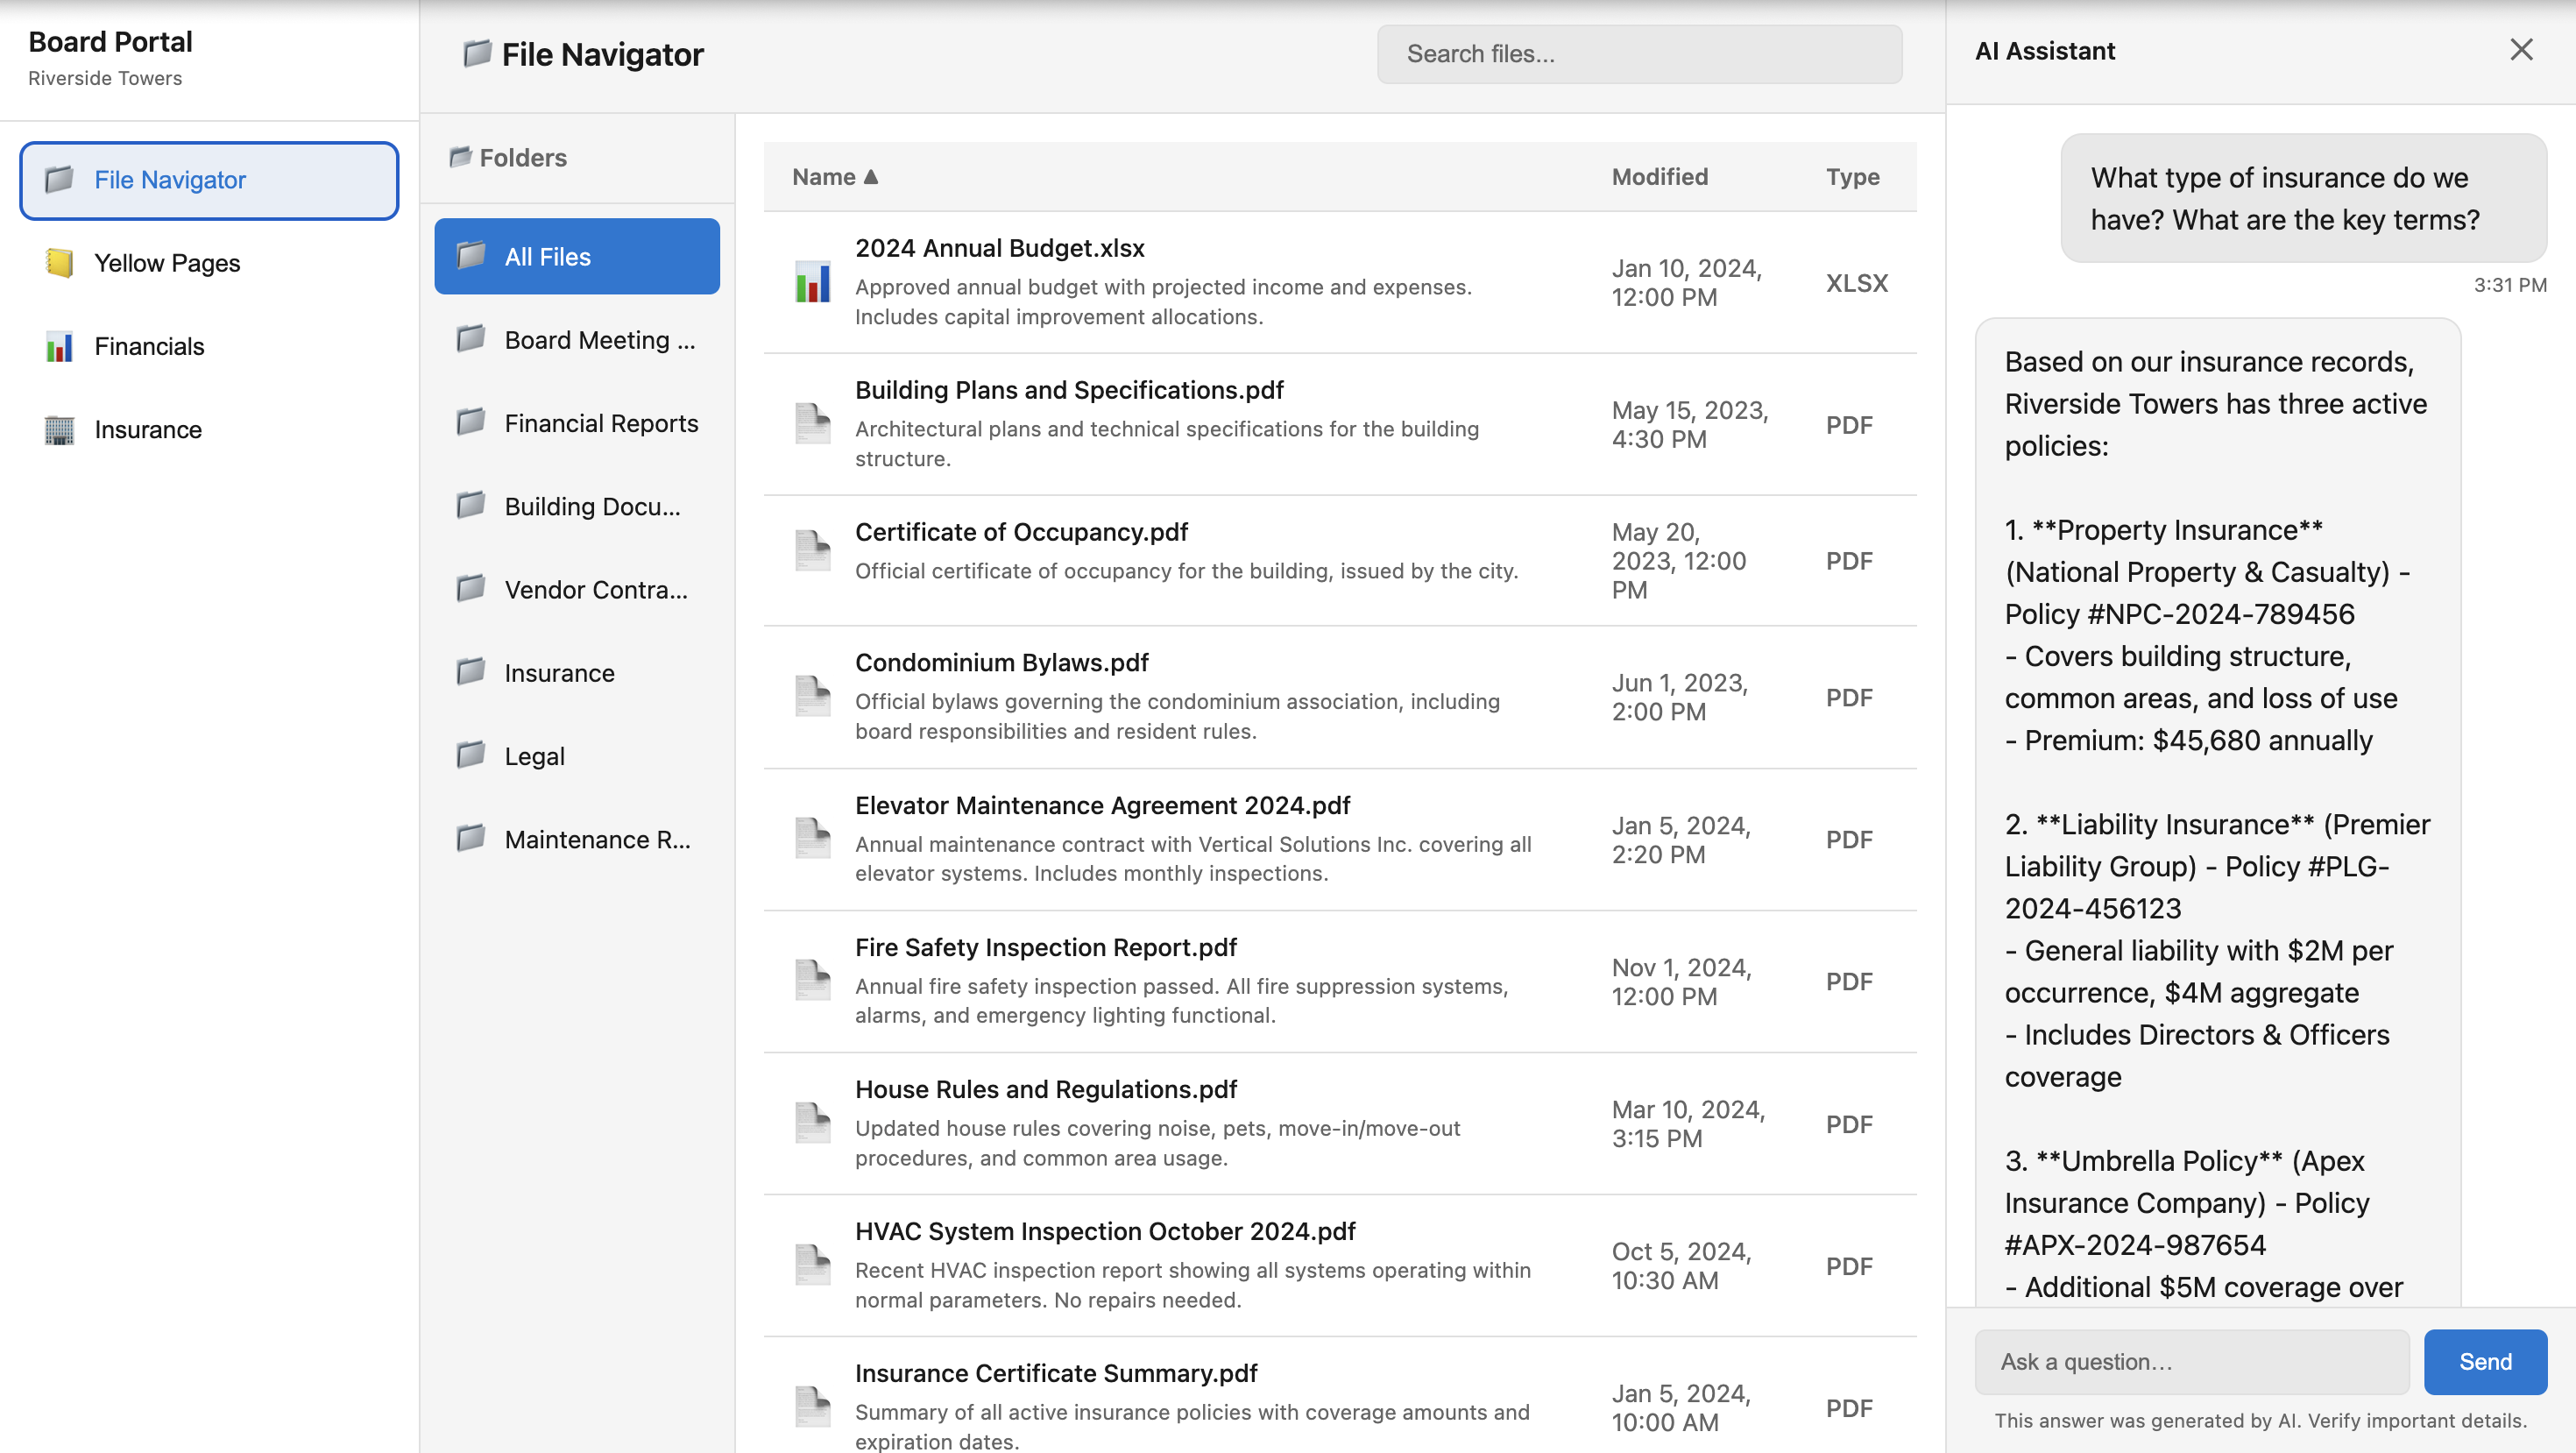
Task: Click the Condominium Bylaws file icon
Action: pyautogui.click(x=812, y=697)
